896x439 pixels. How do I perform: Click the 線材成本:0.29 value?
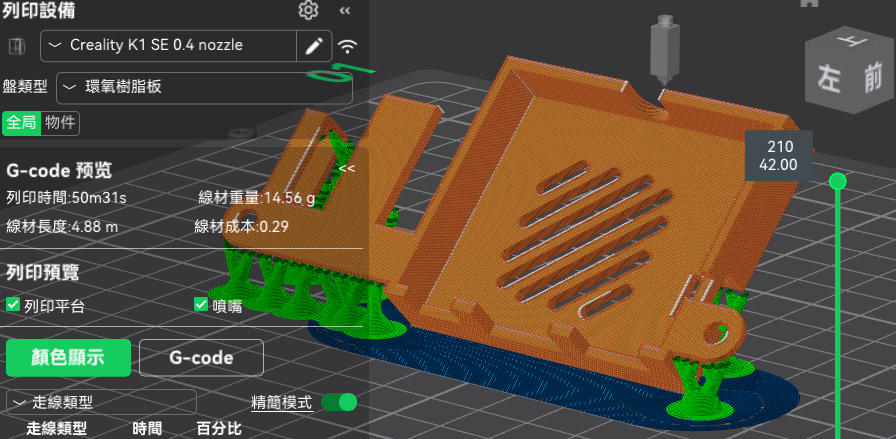241,227
